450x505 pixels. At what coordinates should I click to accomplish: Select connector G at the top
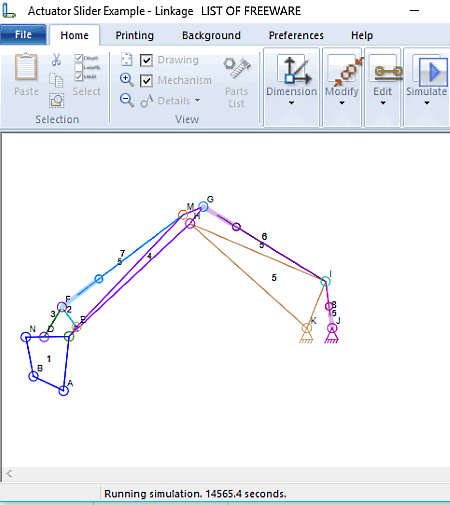203,207
